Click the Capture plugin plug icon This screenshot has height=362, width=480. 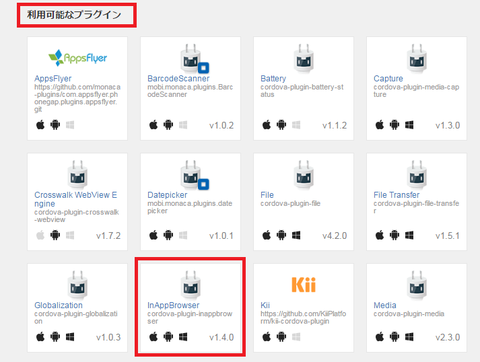click(x=417, y=59)
